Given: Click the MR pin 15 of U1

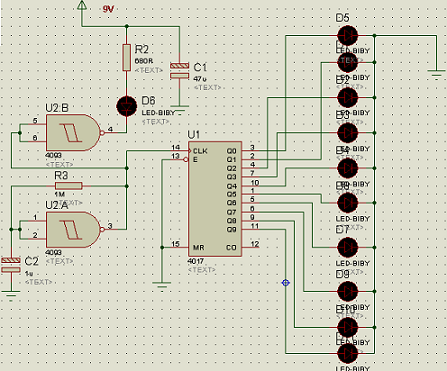Looking at the screenshot, I should click(180, 247).
